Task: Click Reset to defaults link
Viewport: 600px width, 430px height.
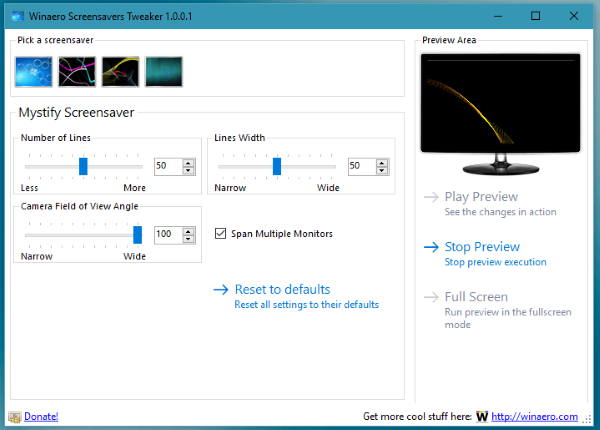Action: point(282,290)
